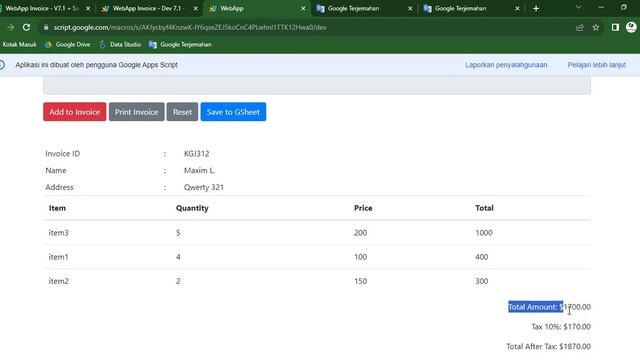
Task: Open the Google Terjemahan bookmark
Action: coord(180,44)
